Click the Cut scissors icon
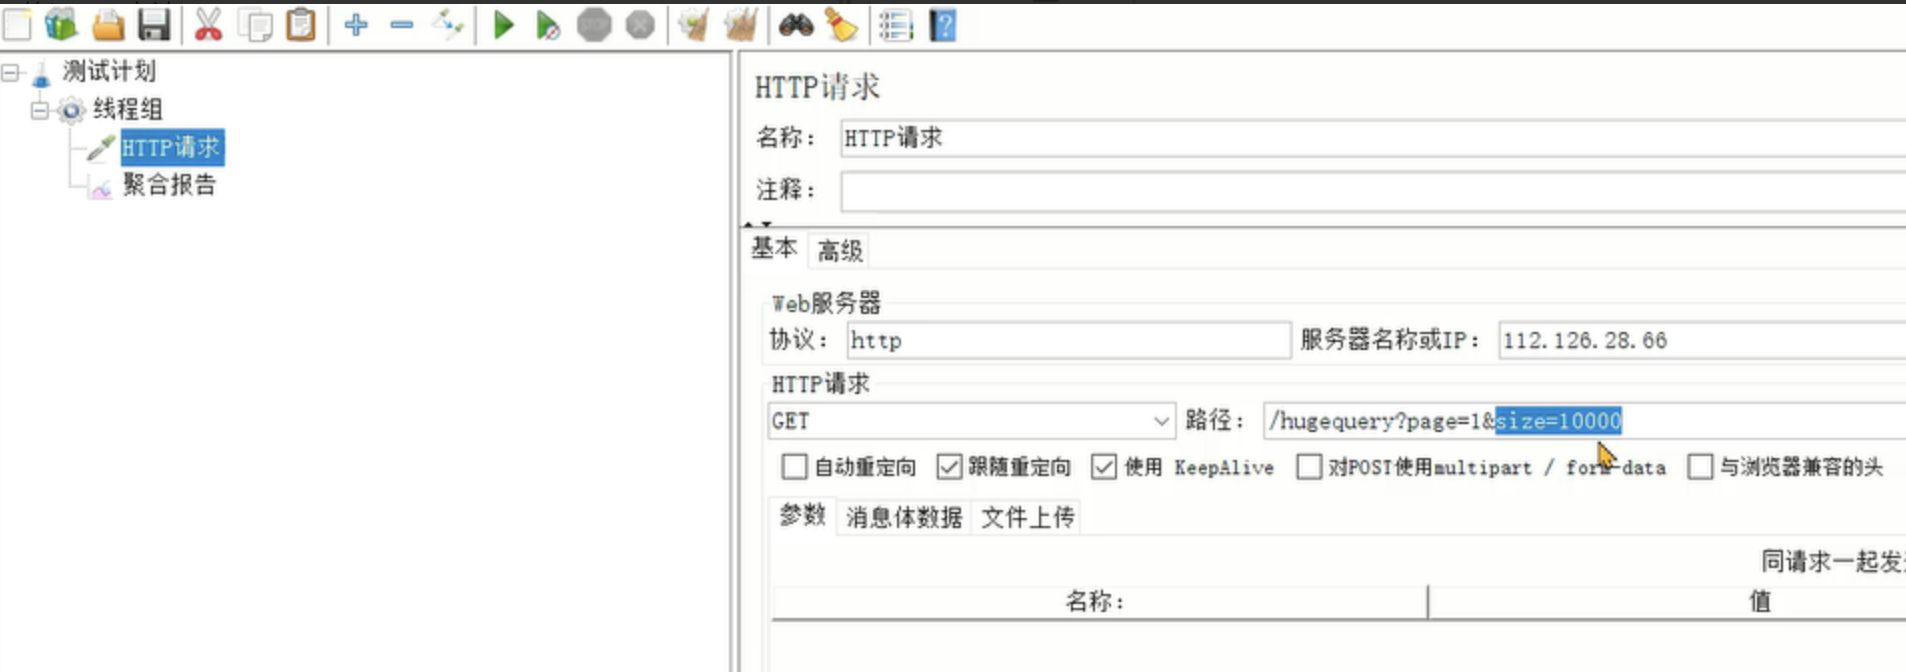The height and width of the screenshot is (672, 1906). pyautogui.click(x=208, y=24)
